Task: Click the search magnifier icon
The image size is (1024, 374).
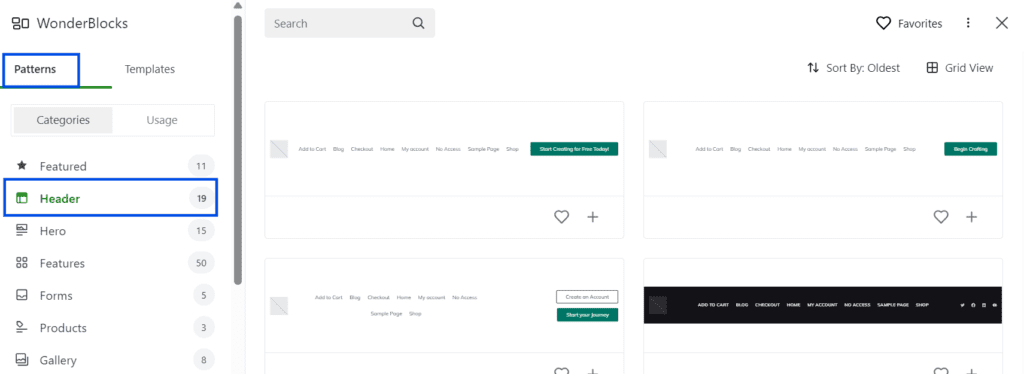Action: coord(418,23)
